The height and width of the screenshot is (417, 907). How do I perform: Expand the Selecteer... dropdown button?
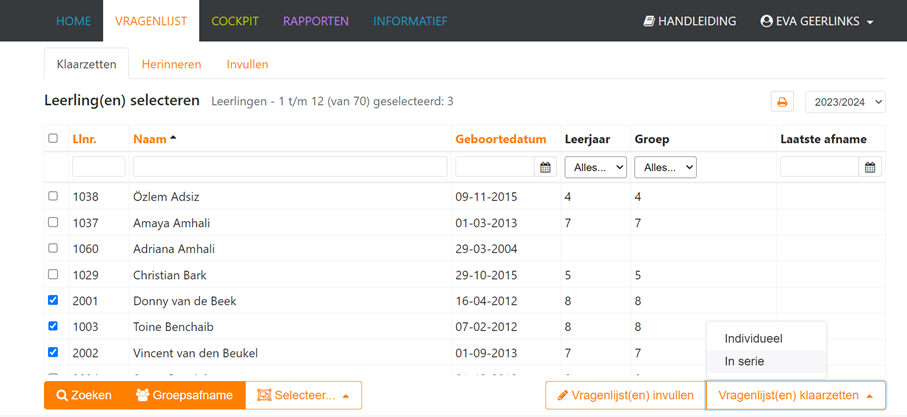304,396
